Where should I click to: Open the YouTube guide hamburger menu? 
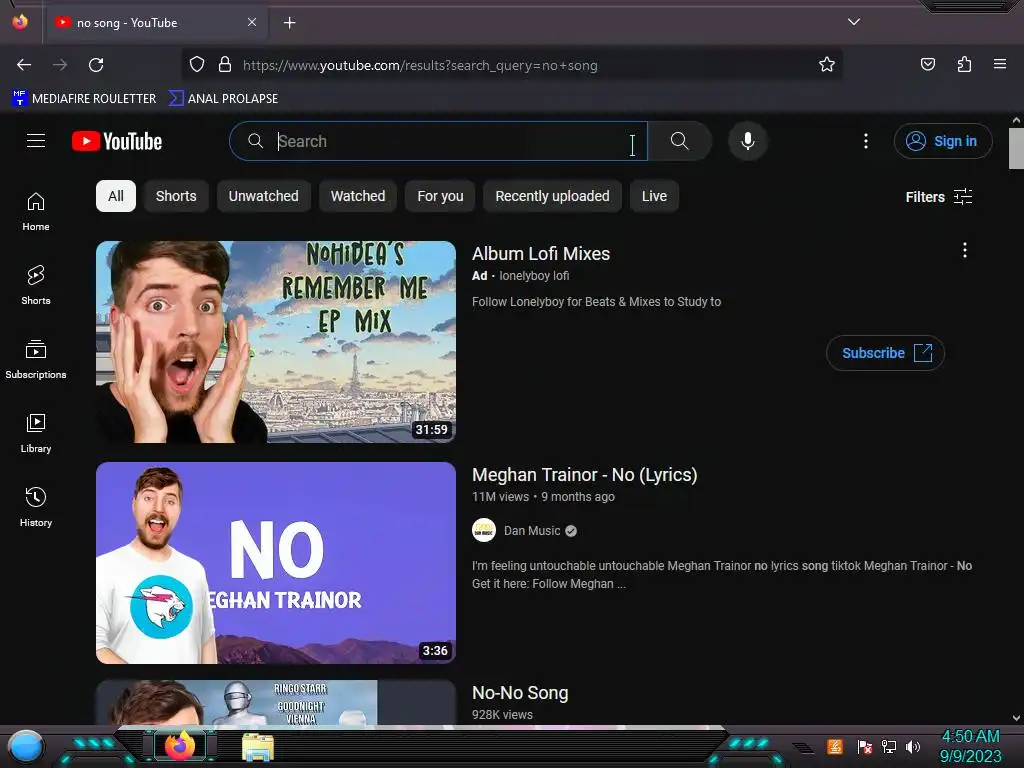coord(36,141)
